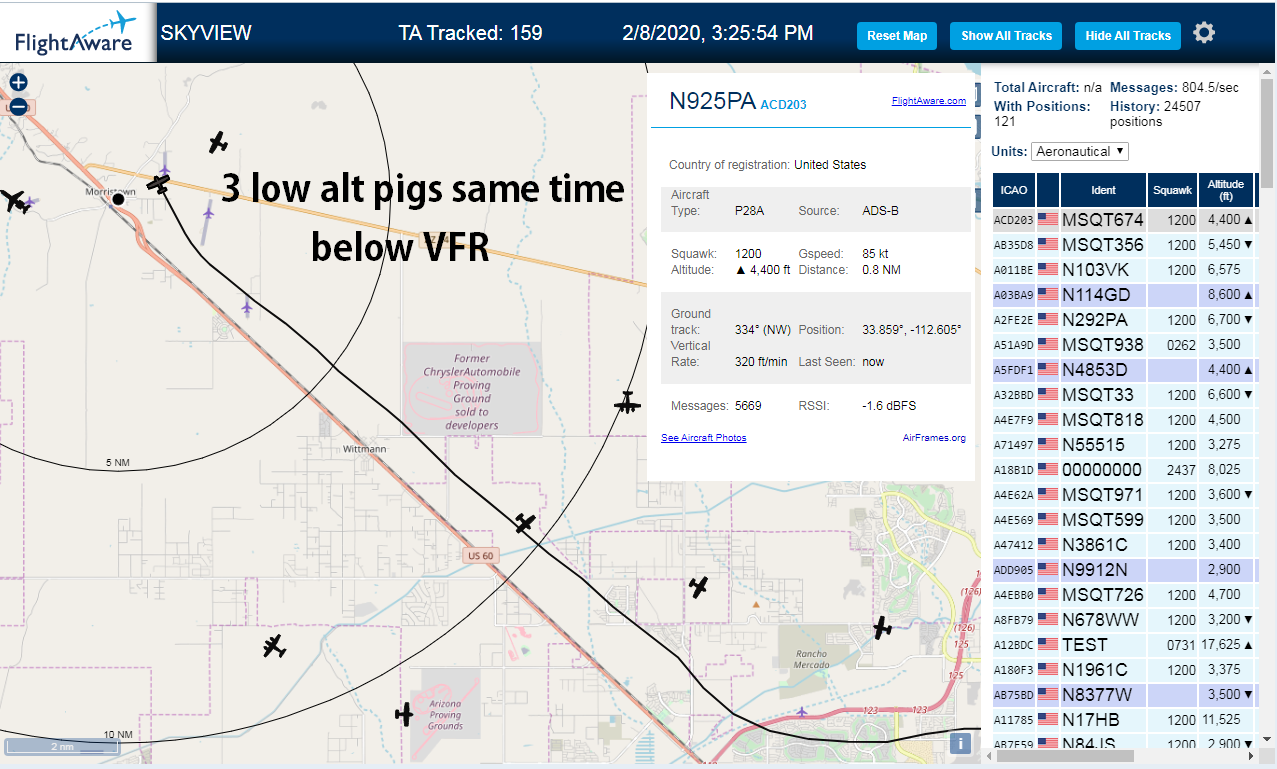Open the map info 'i' button
1277x769 pixels.
[x=960, y=743]
